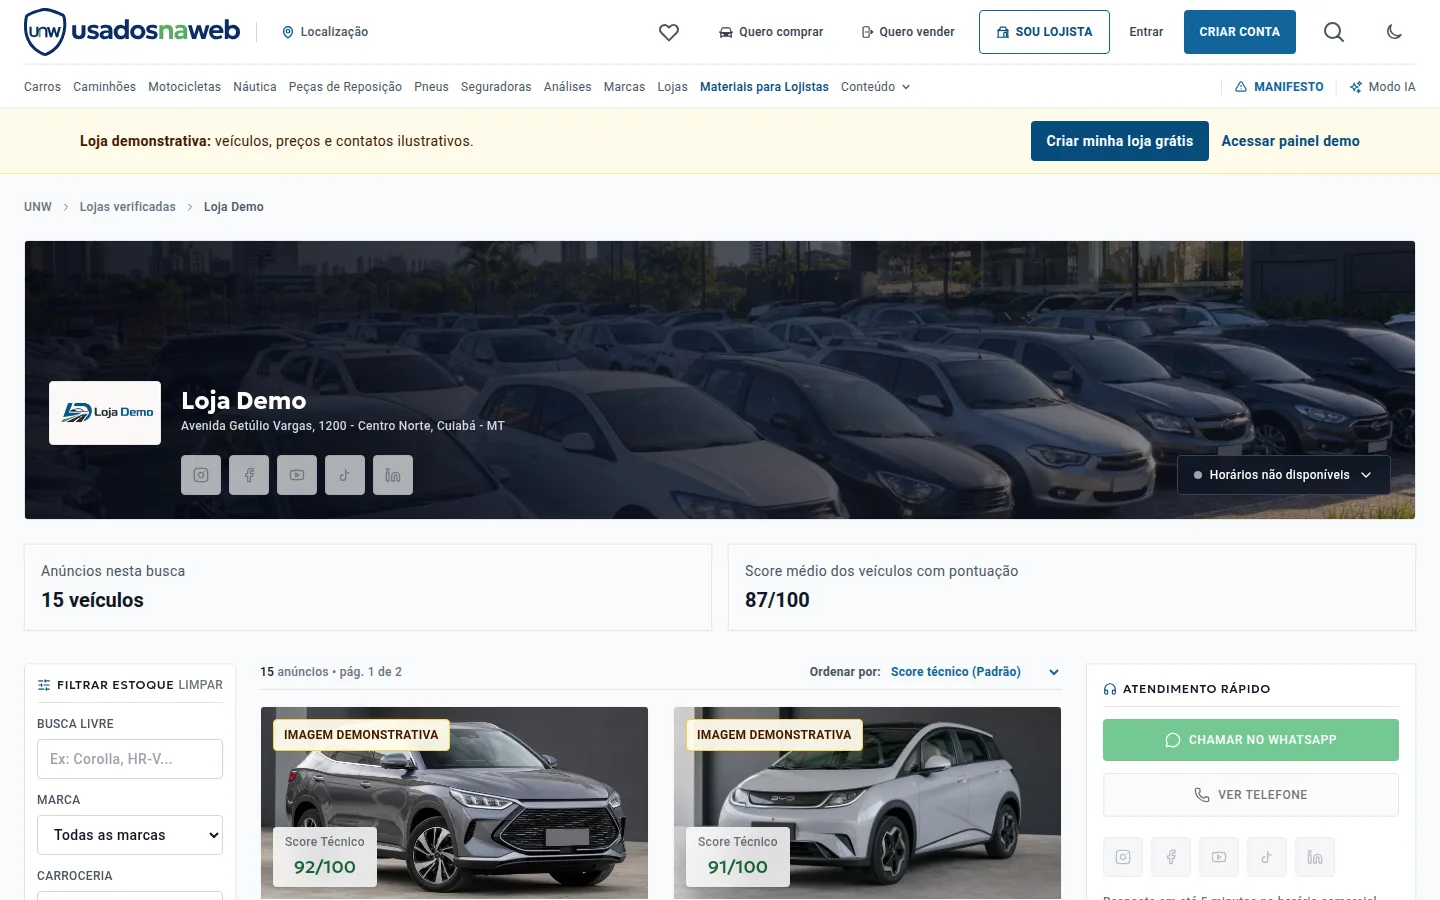Open the Quero vender link

click(x=908, y=32)
